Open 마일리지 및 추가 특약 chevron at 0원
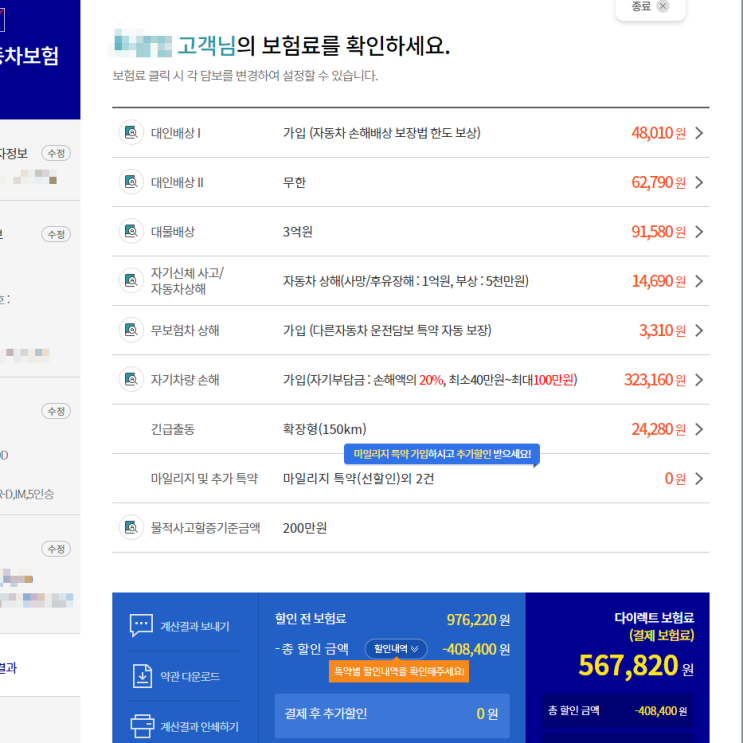The image size is (743, 743). coord(699,479)
